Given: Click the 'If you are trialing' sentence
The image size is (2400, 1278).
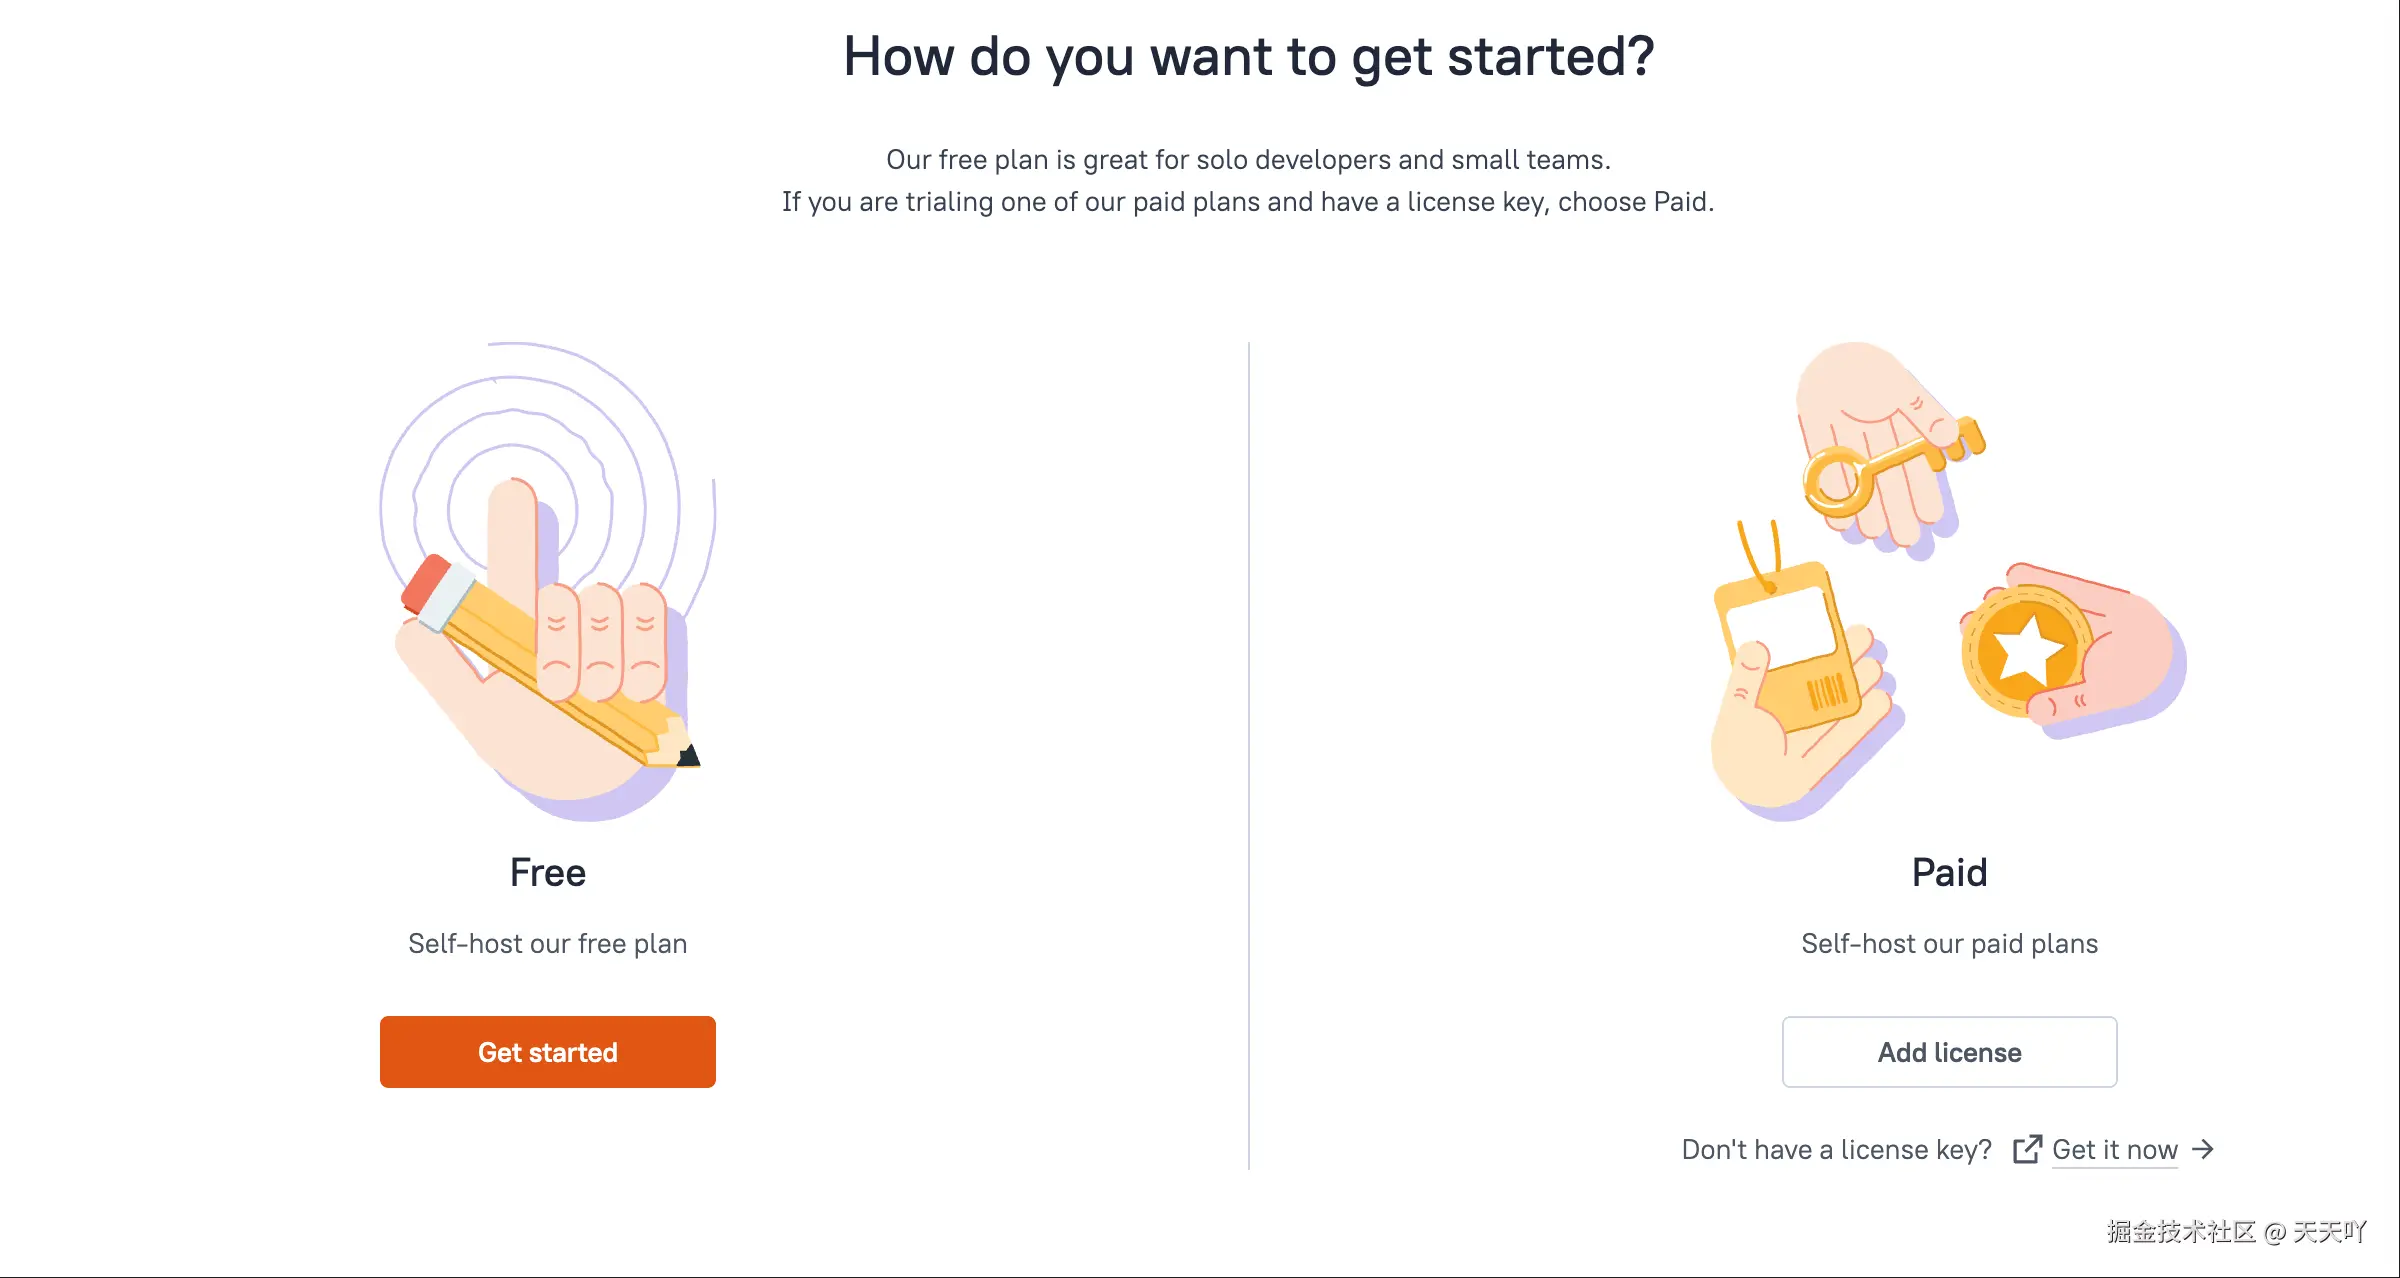Looking at the screenshot, I should (x=1248, y=202).
